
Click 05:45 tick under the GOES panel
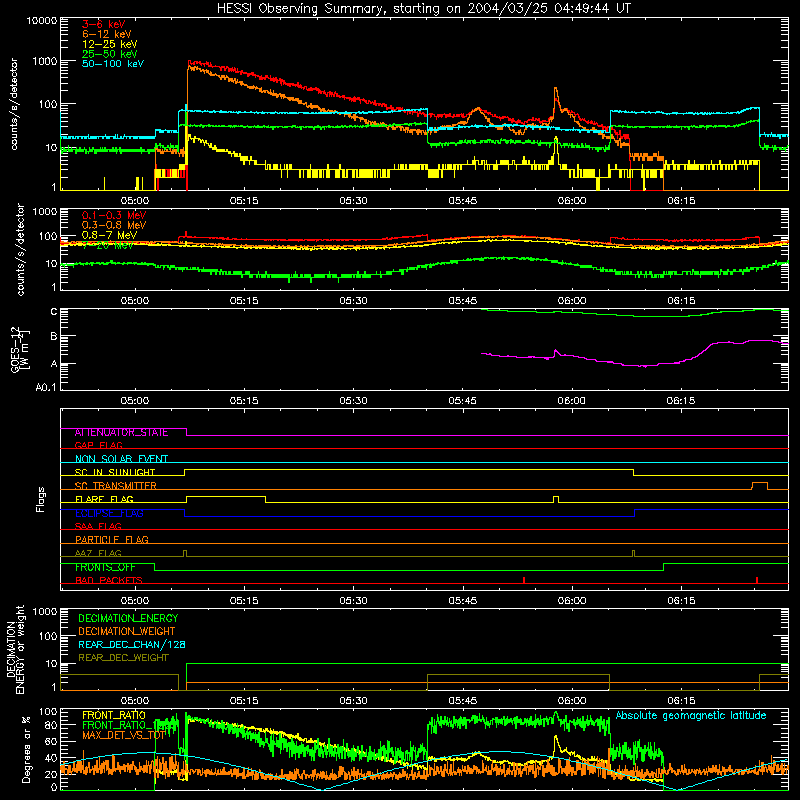click(x=462, y=401)
